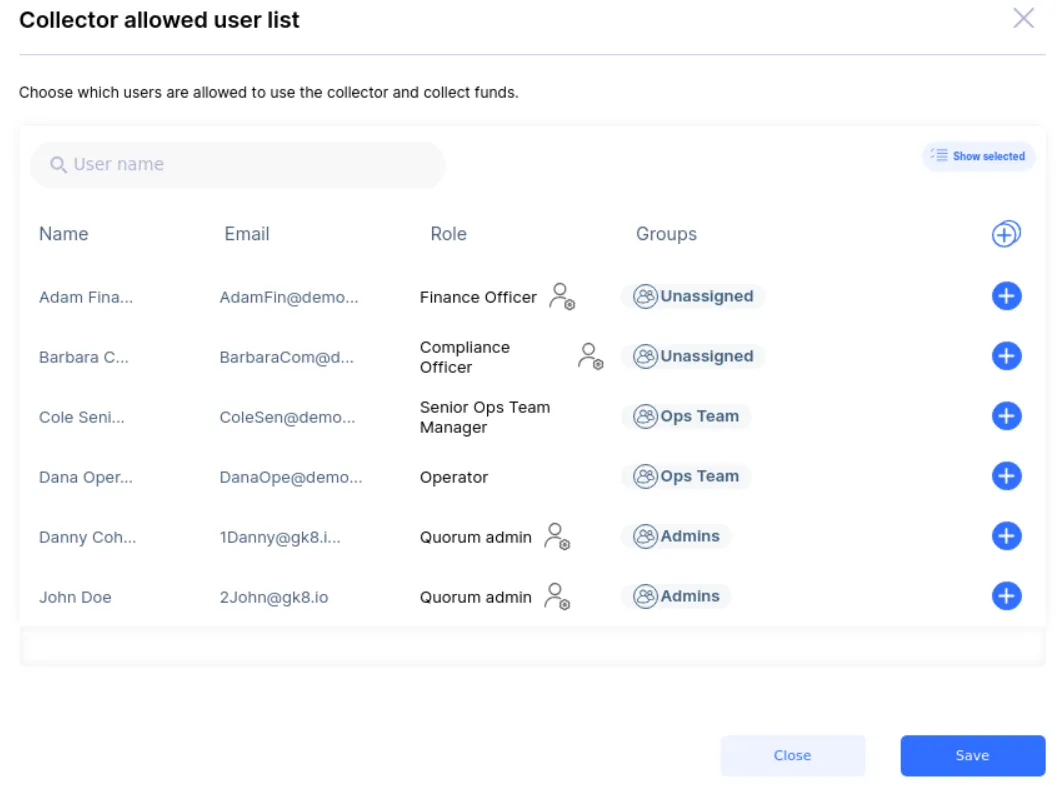Viewport: 1063px width, 787px height.
Task: Click add-all users icon in header
Action: point(1006,234)
